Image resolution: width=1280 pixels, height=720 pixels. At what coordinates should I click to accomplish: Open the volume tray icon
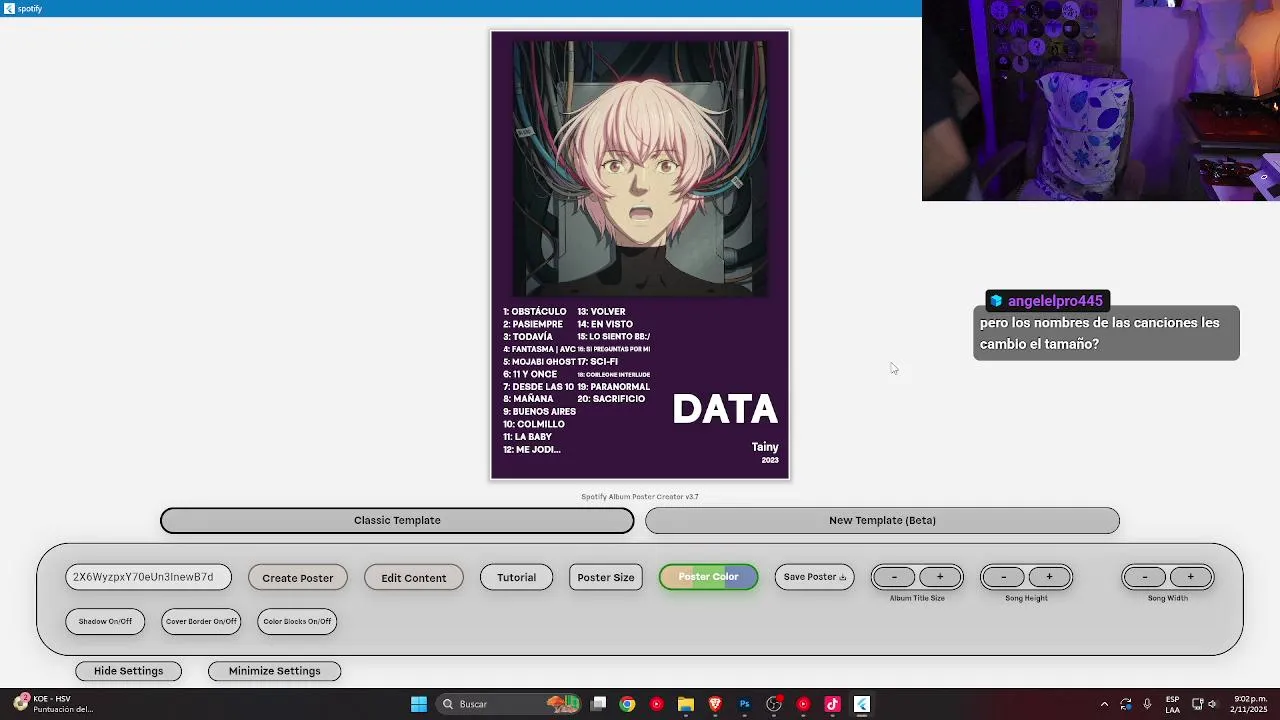pos(1212,704)
